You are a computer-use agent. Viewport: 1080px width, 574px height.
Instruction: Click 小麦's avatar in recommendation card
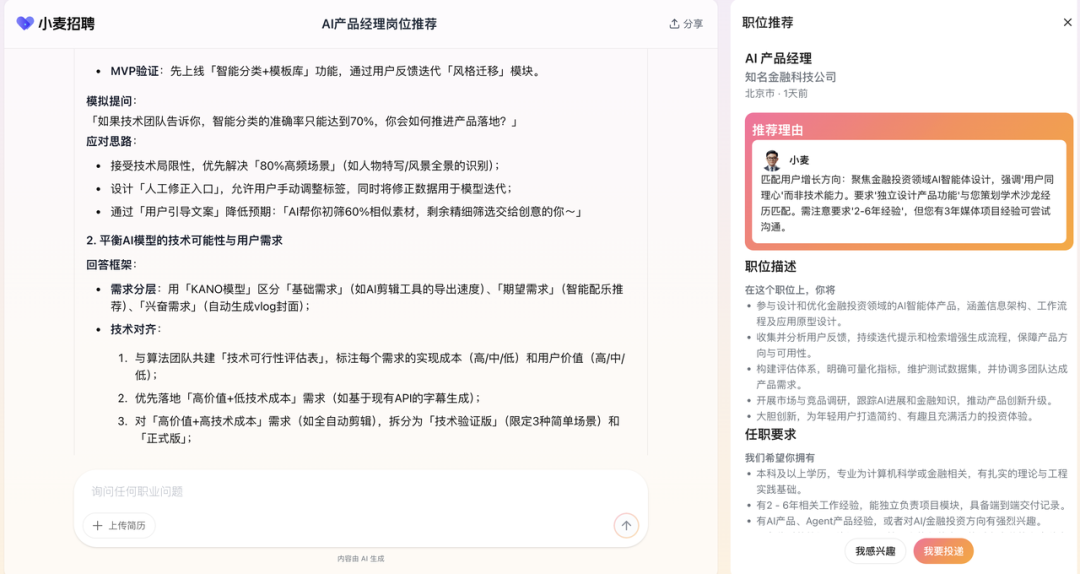(771, 160)
